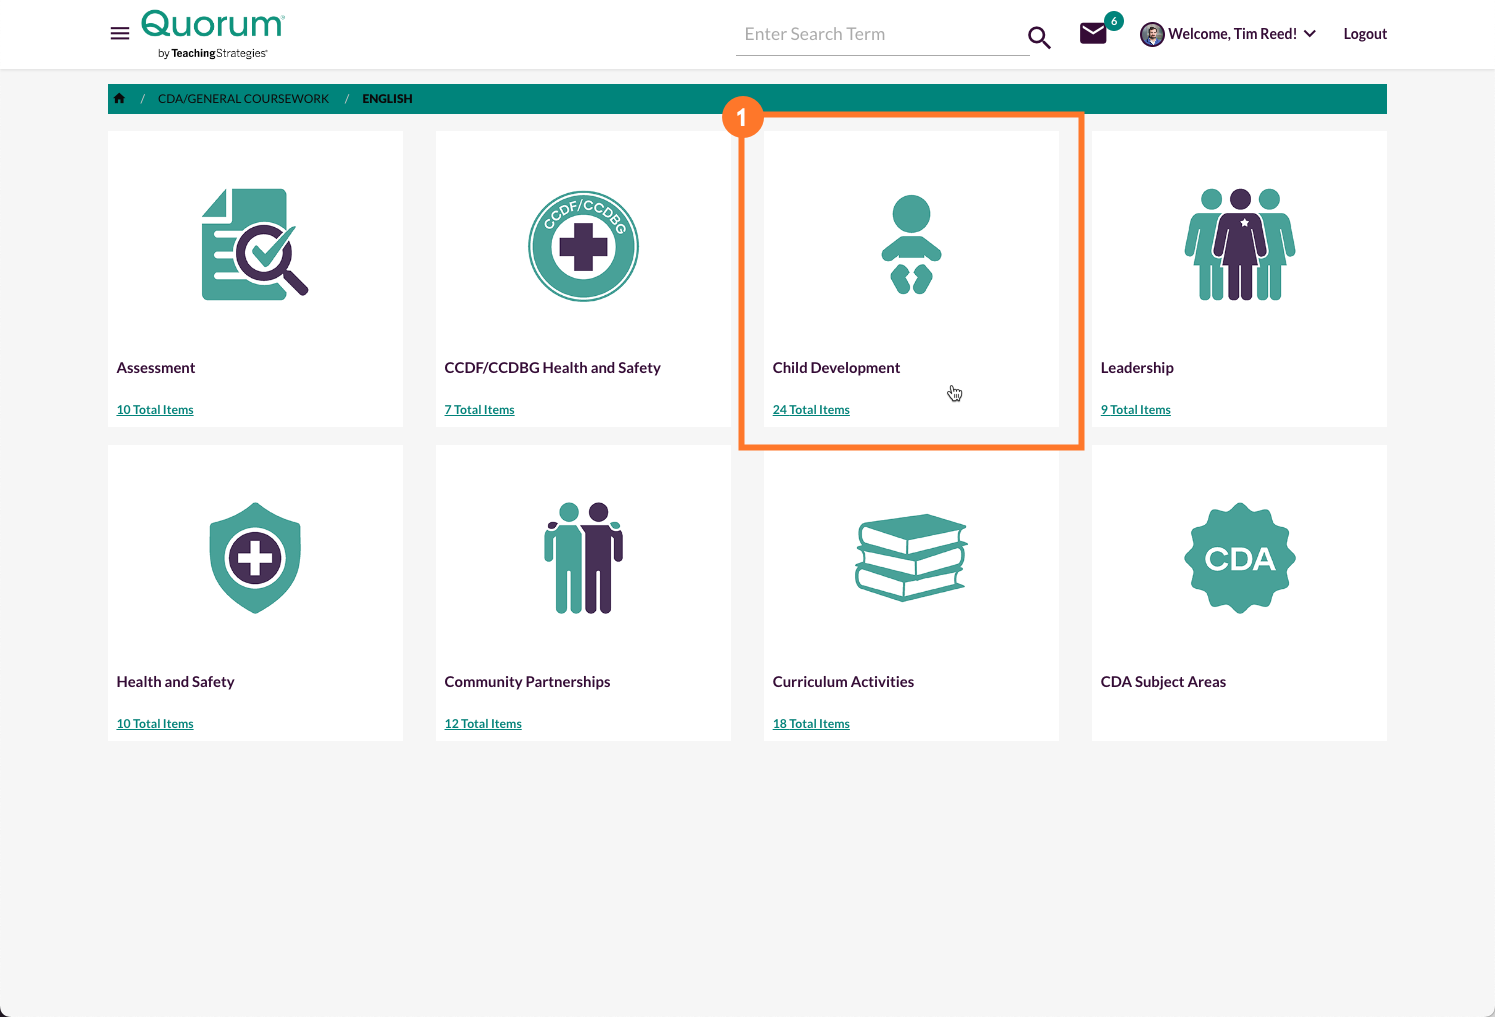
Task: Select the Assessment magnifying-glass document icon
Action: point(254,245)
